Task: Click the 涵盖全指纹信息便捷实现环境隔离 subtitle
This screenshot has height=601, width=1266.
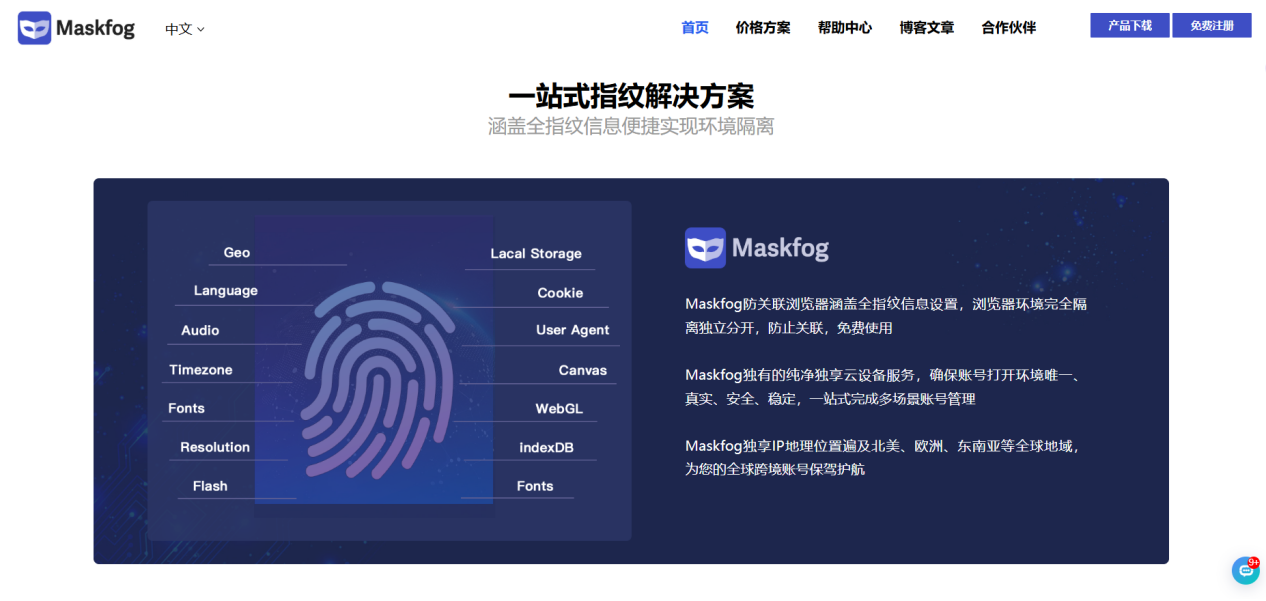Action: click(x=631, y=127)
